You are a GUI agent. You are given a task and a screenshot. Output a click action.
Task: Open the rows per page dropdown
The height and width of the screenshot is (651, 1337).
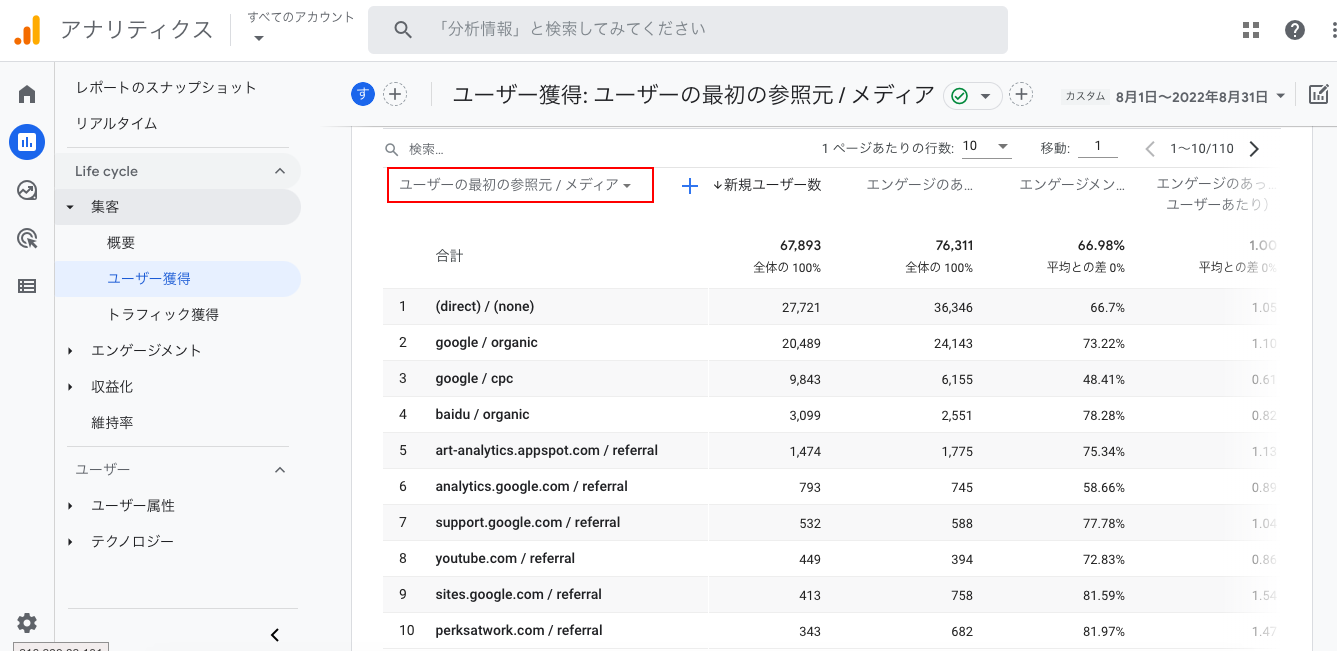986,148
